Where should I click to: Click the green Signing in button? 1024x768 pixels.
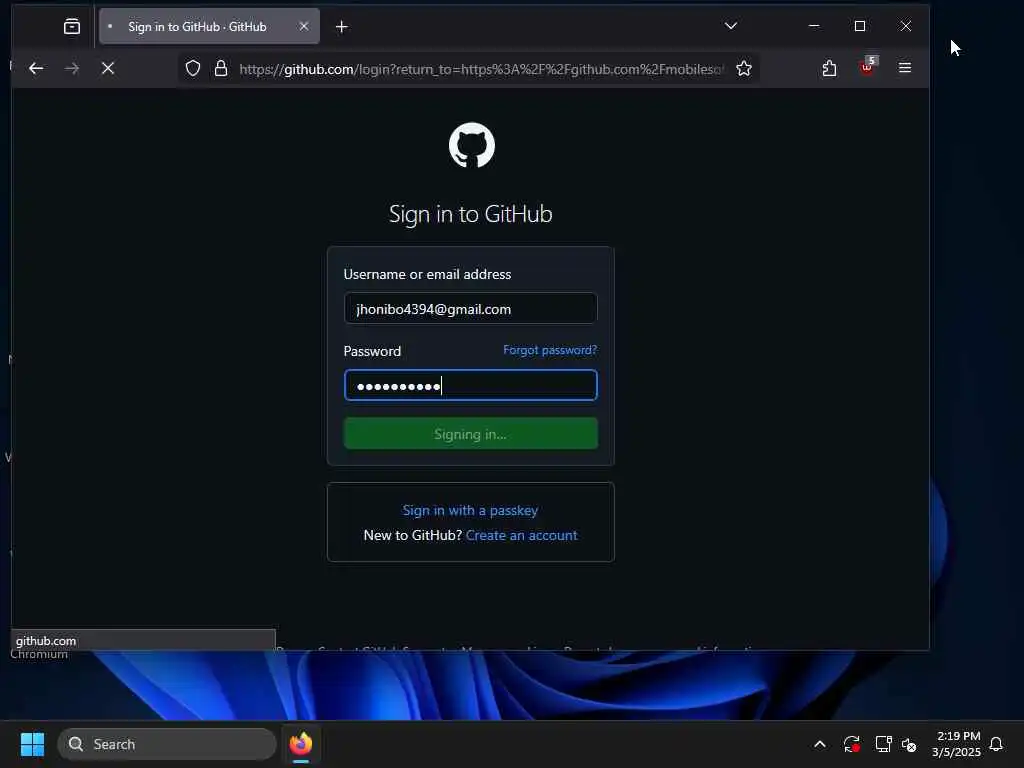pos(470,434)
